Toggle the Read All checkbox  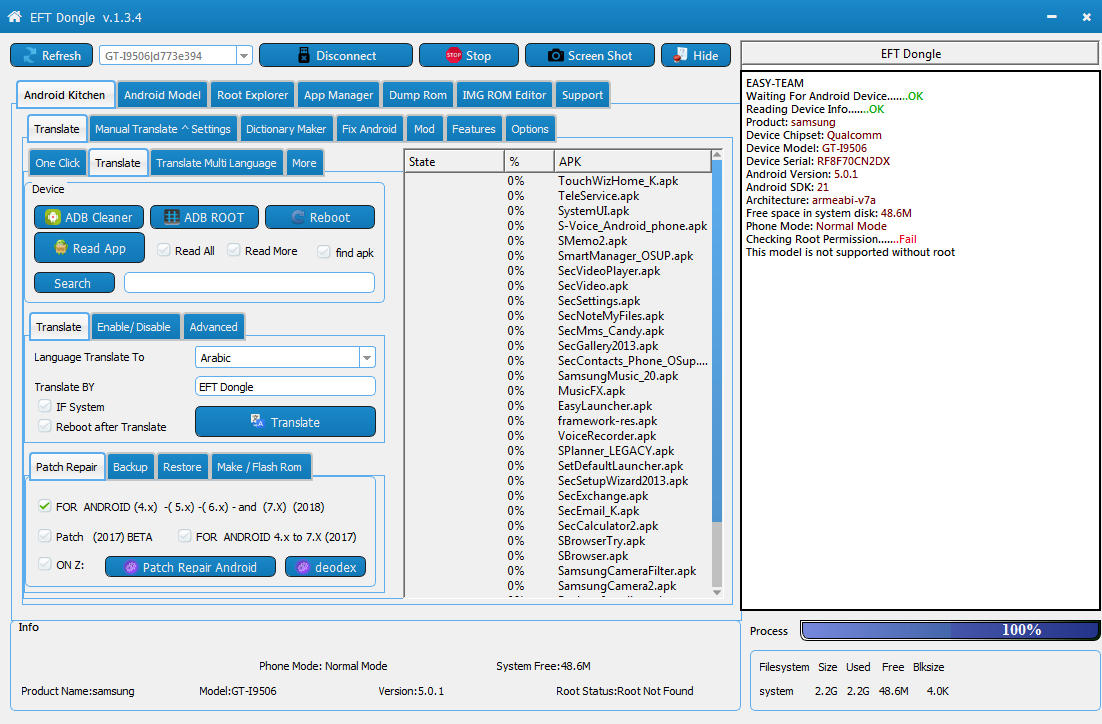point(164,250)
